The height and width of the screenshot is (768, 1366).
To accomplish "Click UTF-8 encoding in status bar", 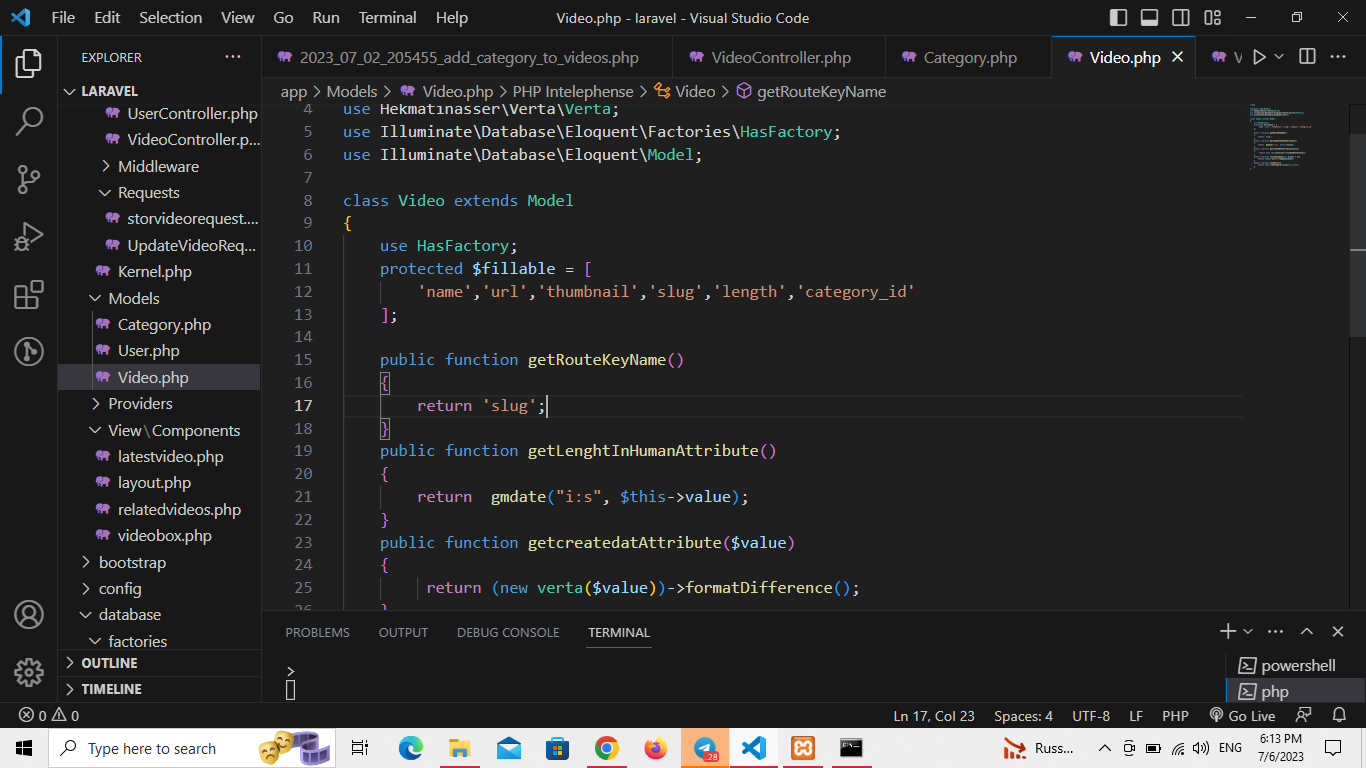I will [1091, 716].
